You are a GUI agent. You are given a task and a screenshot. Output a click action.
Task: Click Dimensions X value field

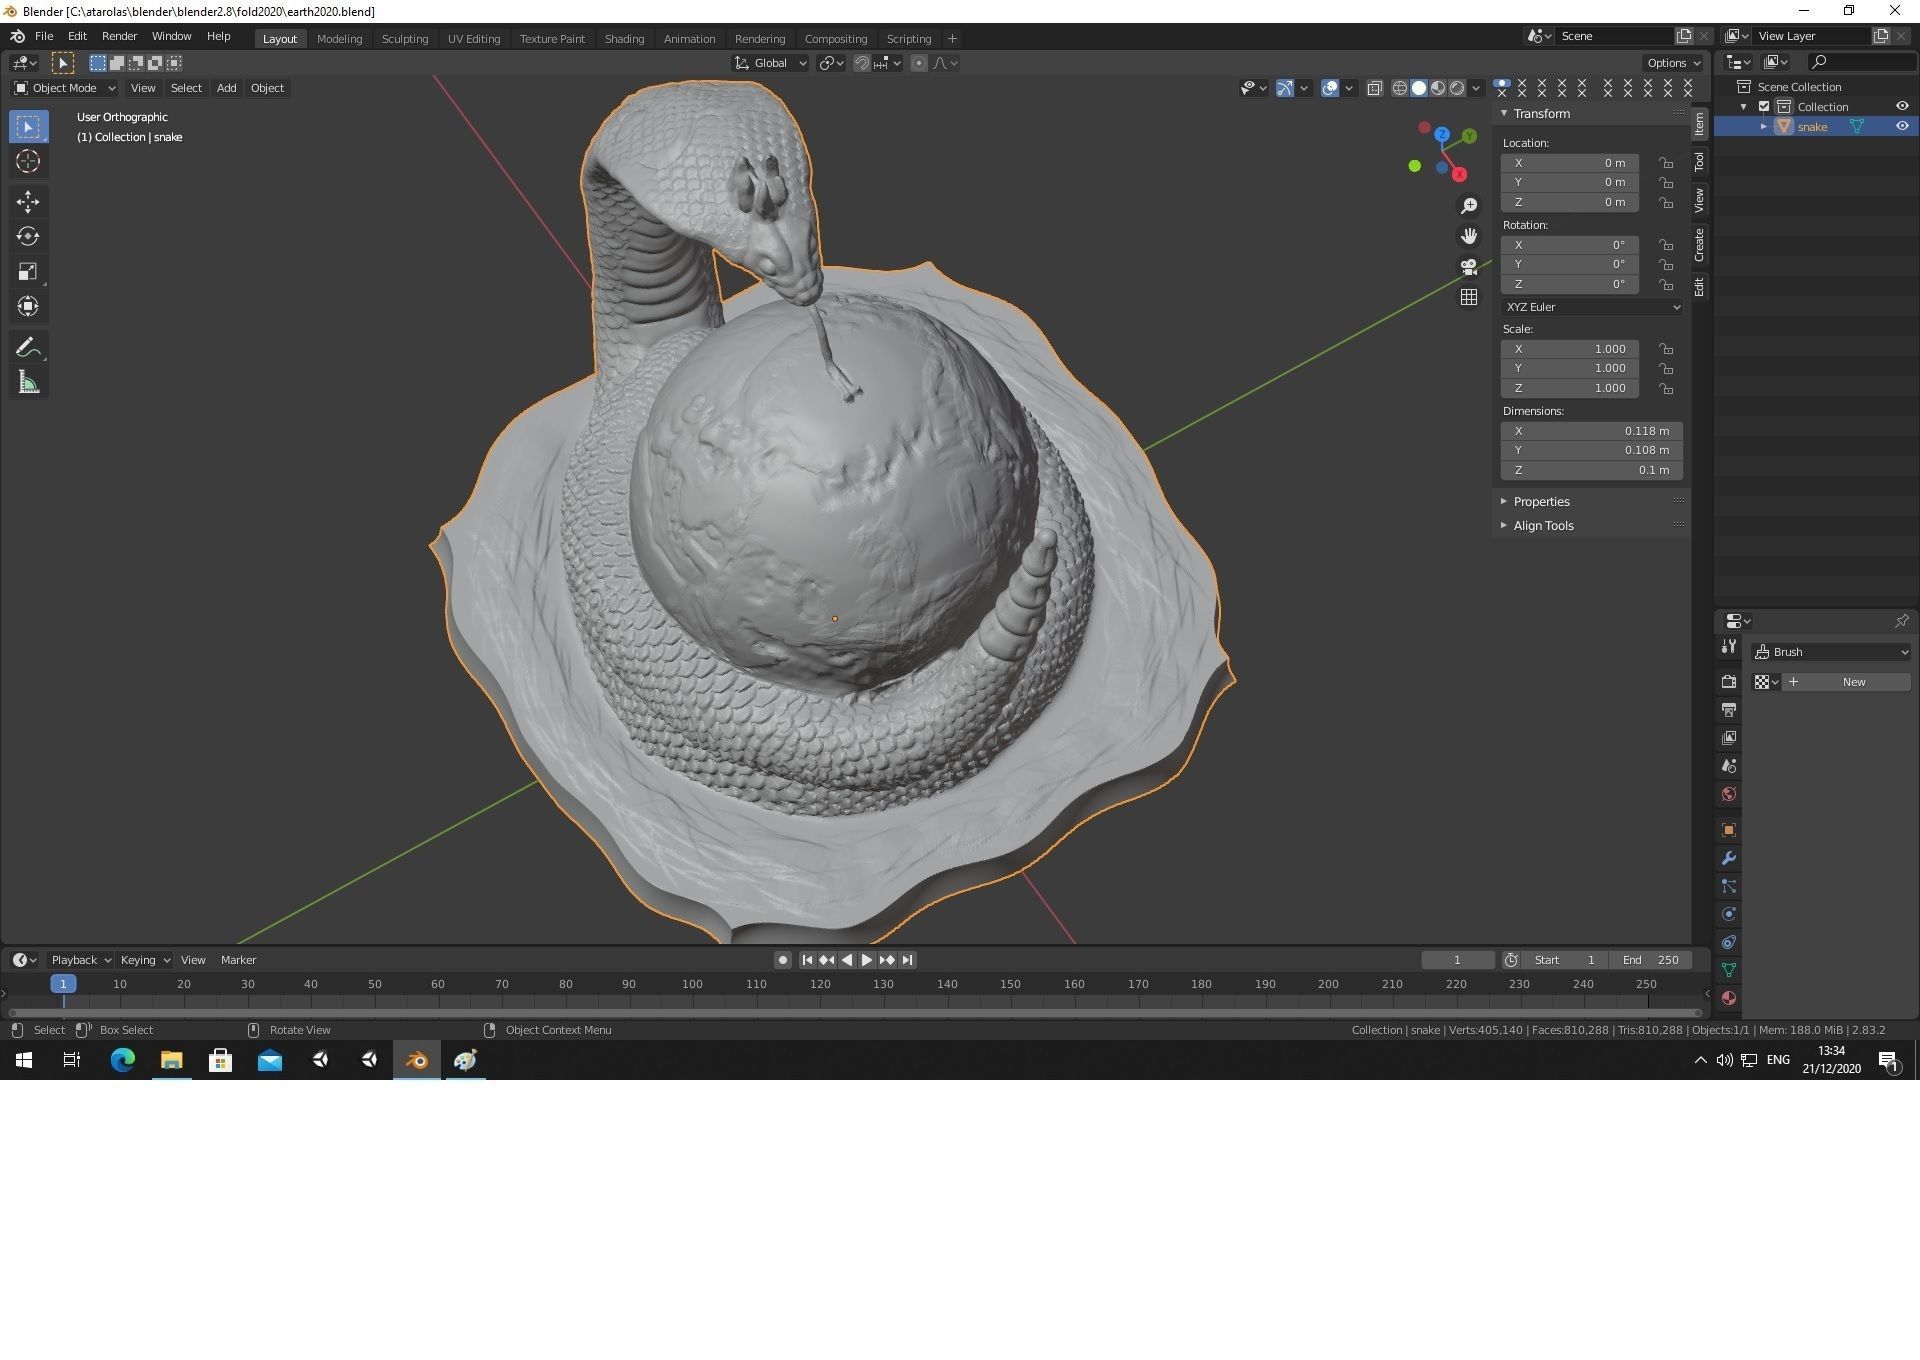point(1592,431)
